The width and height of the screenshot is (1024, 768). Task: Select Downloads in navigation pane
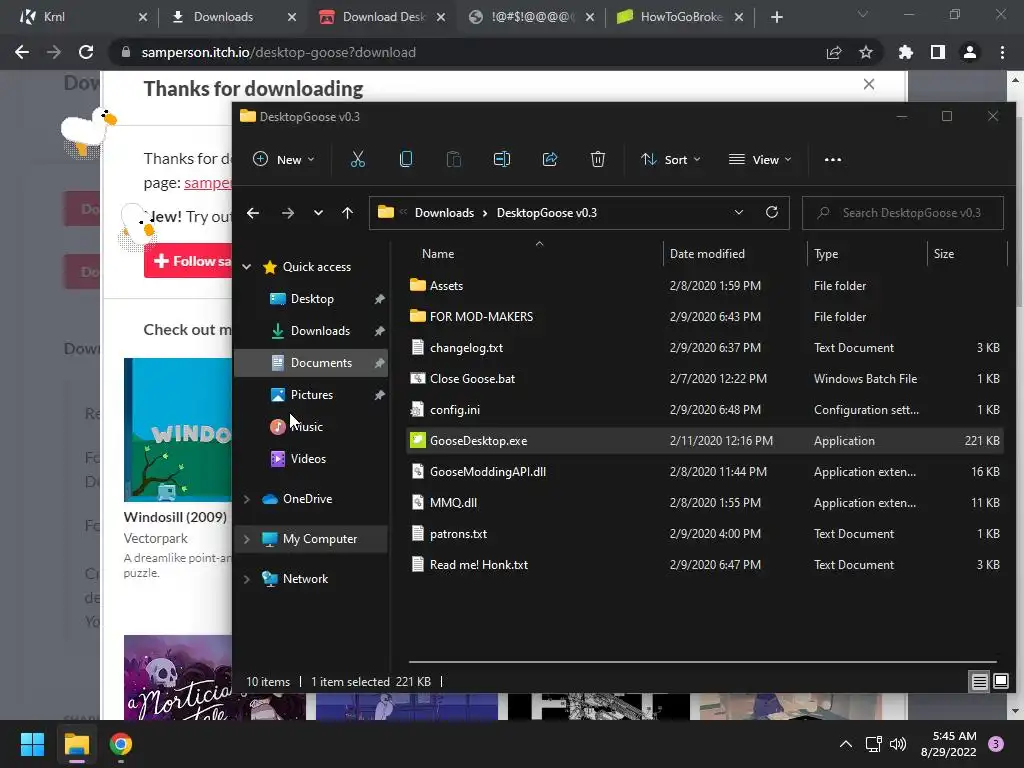coord(320,330)
